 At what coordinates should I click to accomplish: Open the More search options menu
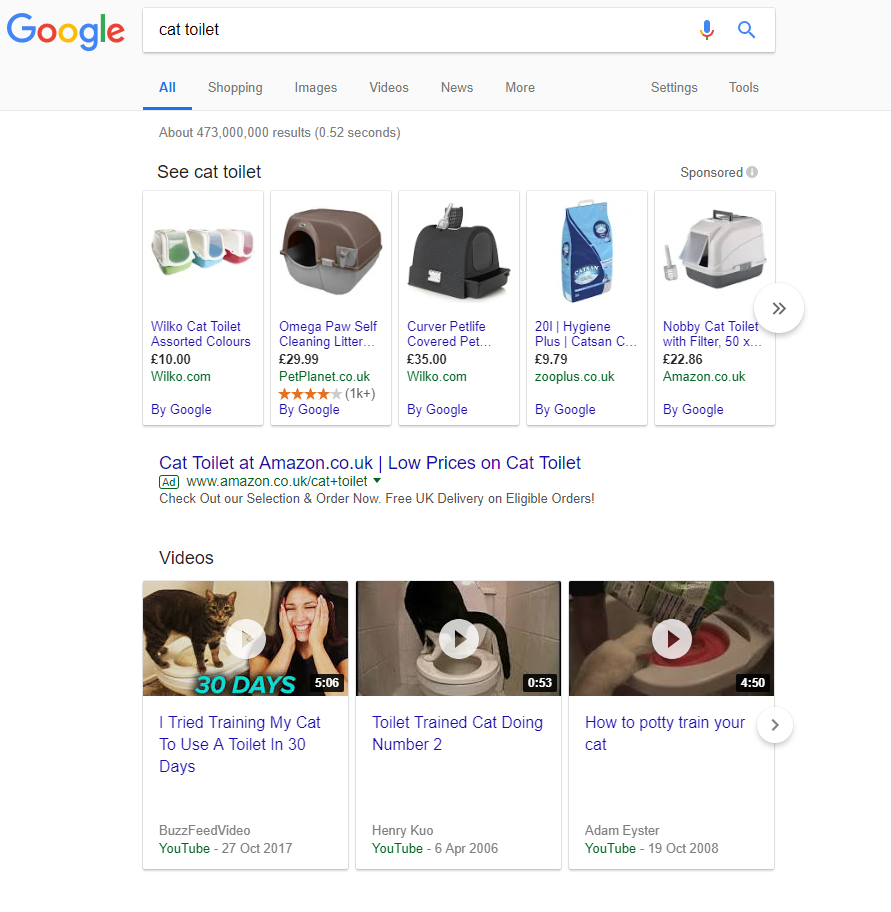click(519, 87)
